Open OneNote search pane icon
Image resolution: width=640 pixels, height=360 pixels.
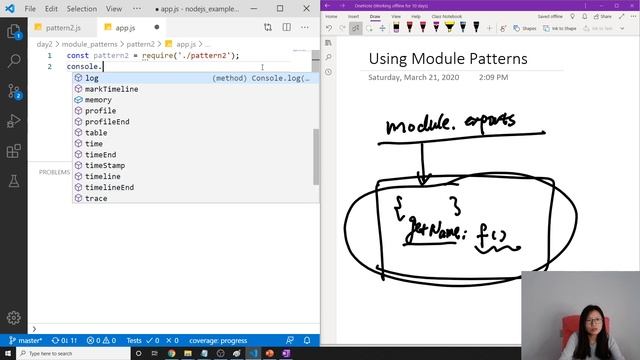click(x=329, y=57)
